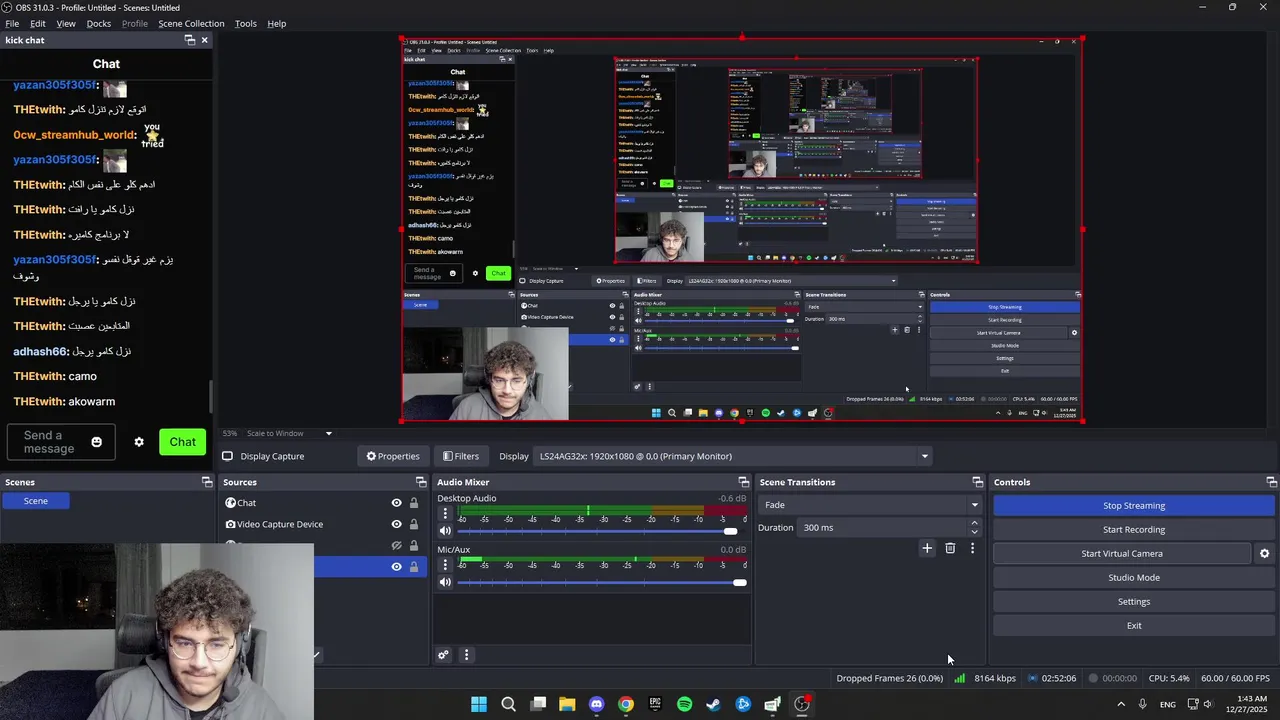Toggle lock on the highlighted source row
This screenshot has height=720, width=1280.
[x=414, y=567]
